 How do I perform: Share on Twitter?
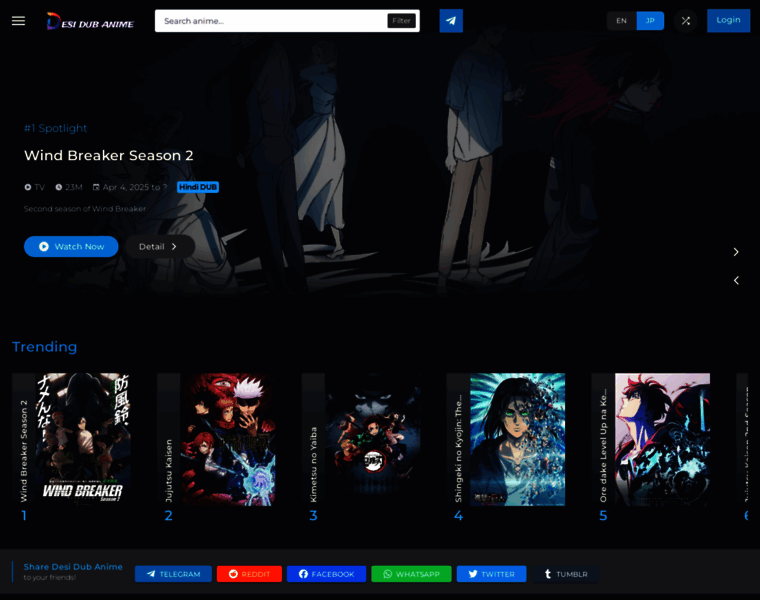491,574
